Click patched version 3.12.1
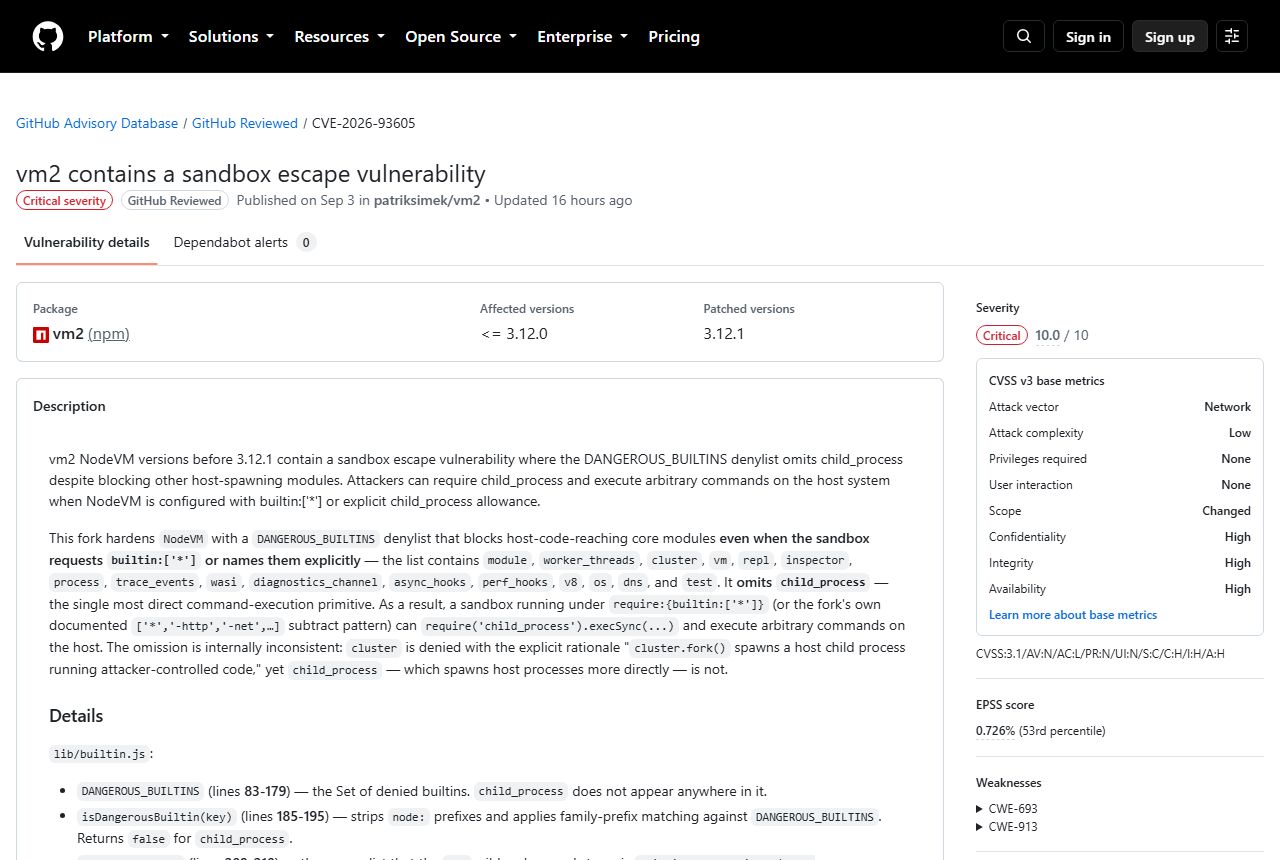 [x=724, y=334]
